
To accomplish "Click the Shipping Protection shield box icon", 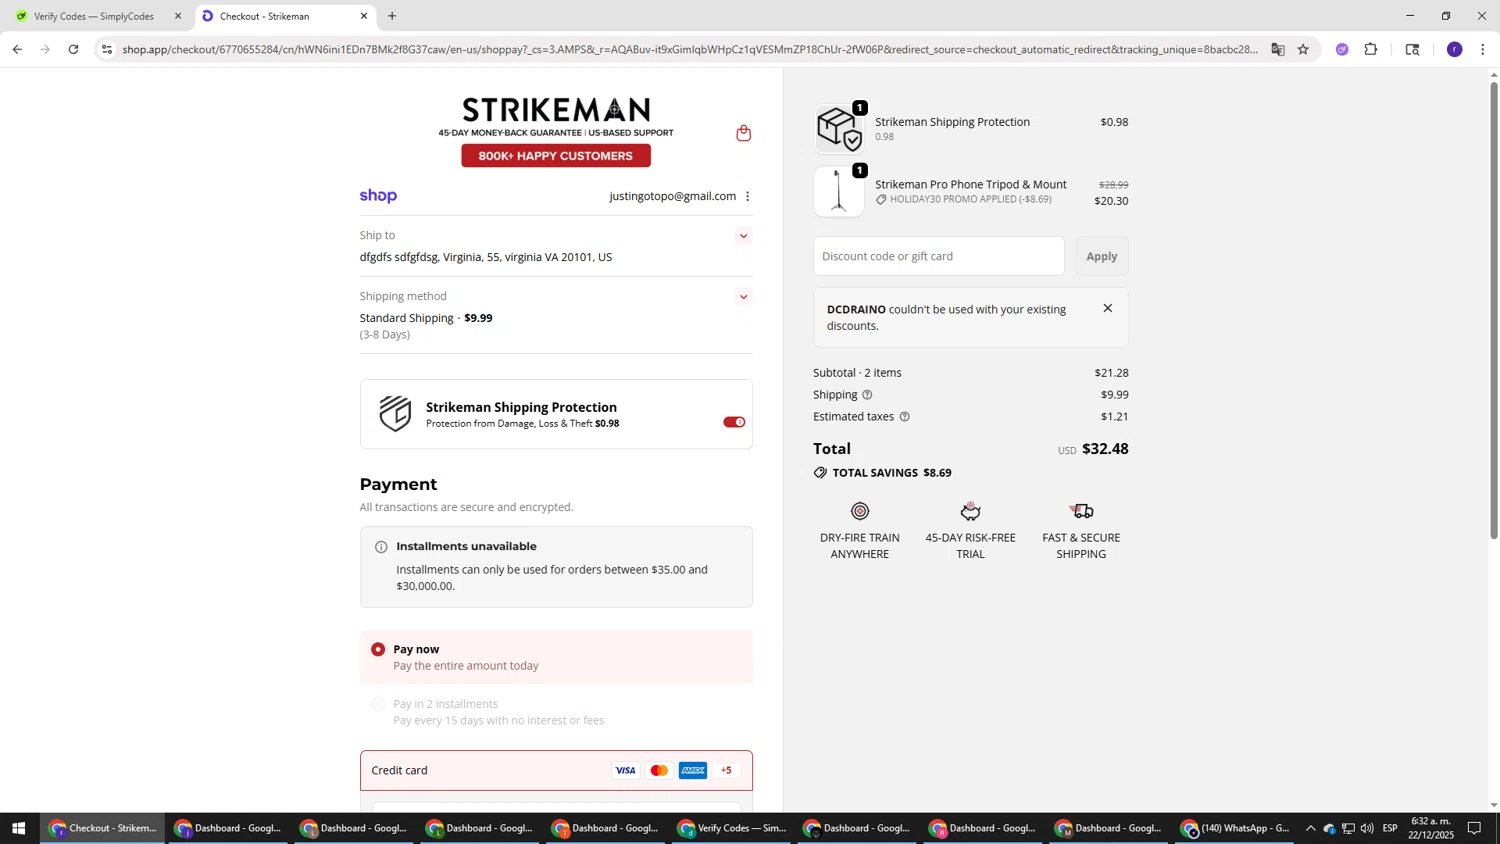I will point(395,413).
